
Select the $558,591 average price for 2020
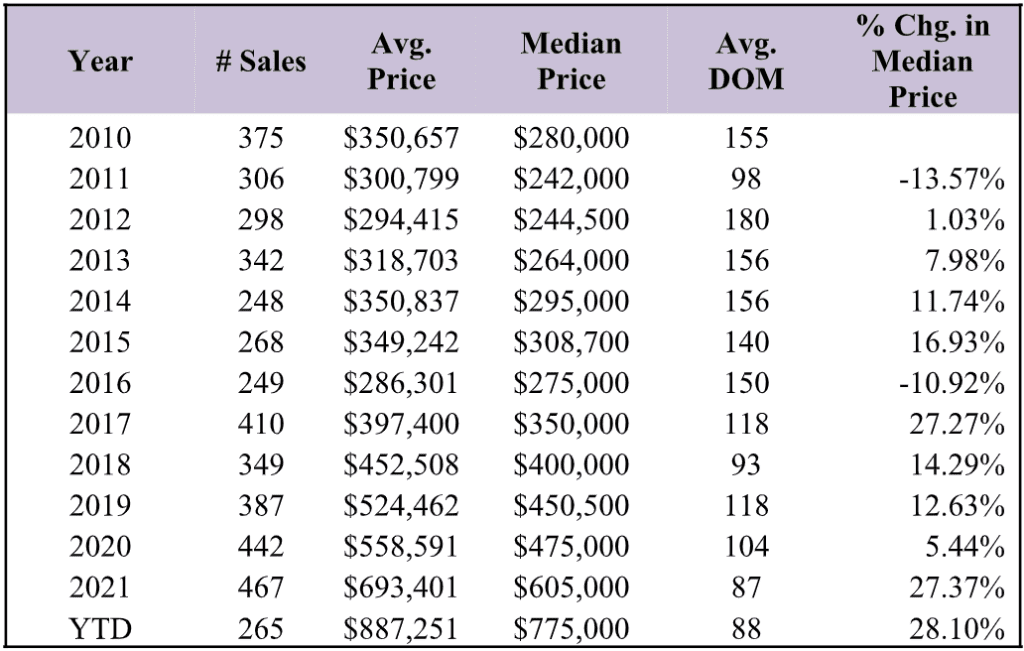[x=401, y=547]
